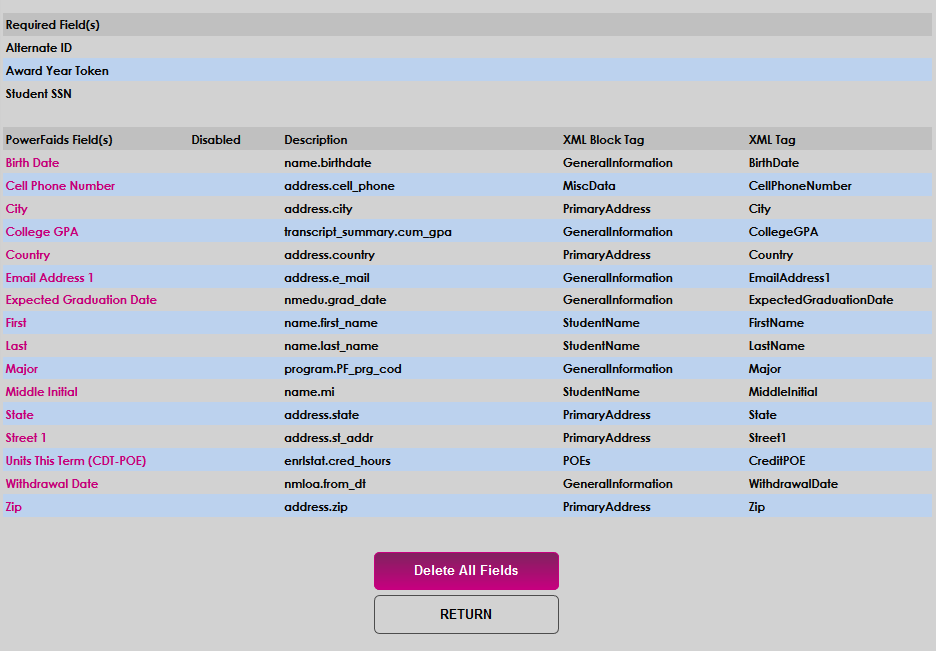Open the Birth Date field link

point(32,162)
